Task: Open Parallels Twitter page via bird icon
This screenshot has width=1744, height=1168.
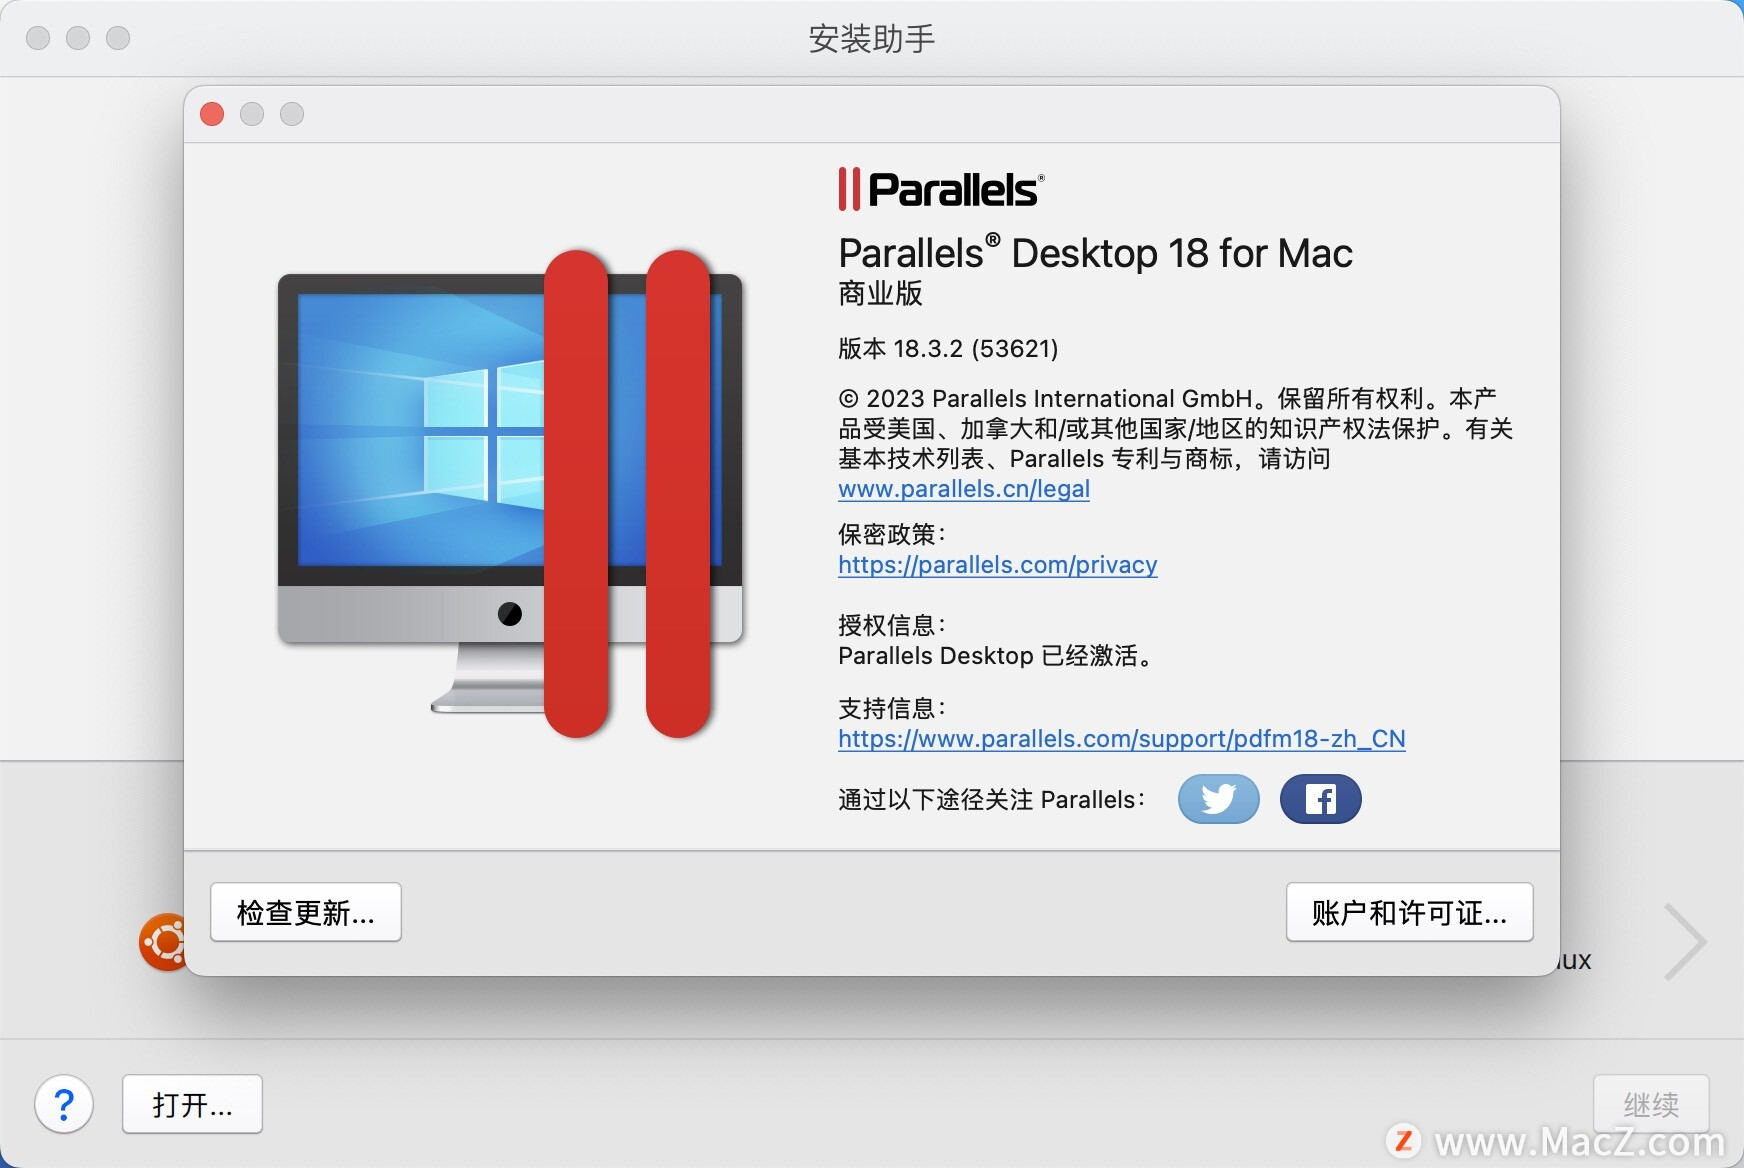Action: 1218,799
